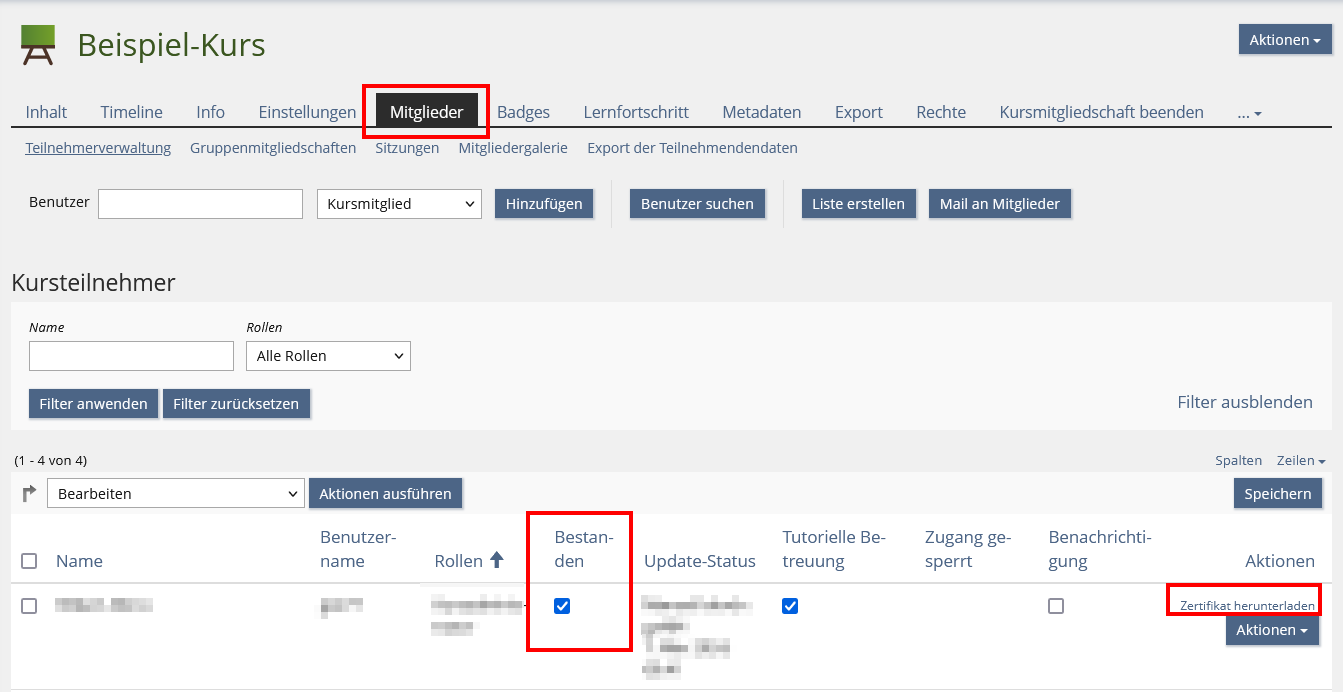This screenshot has height=692, width=1343.
Task: Open the Einstellungen tab
Action: [307, 112]
